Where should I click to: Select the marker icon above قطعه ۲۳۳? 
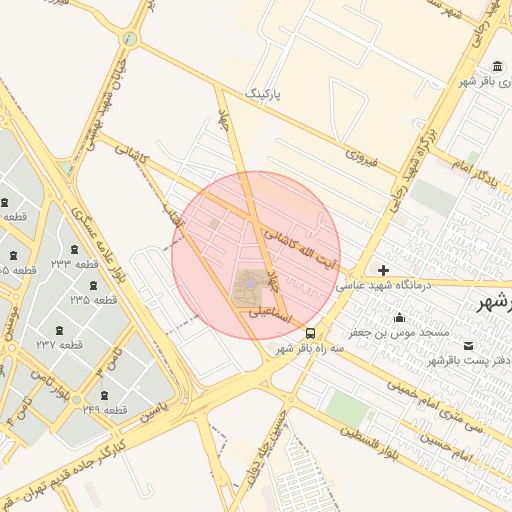(74, 249)
